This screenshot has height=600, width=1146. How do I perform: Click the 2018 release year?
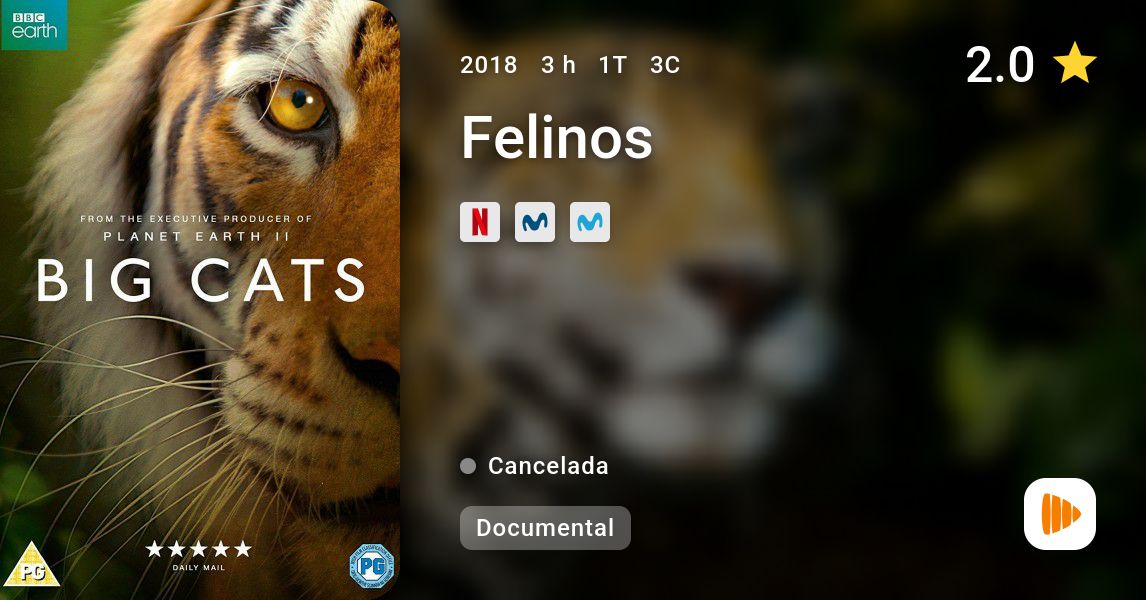coord(489,65)
